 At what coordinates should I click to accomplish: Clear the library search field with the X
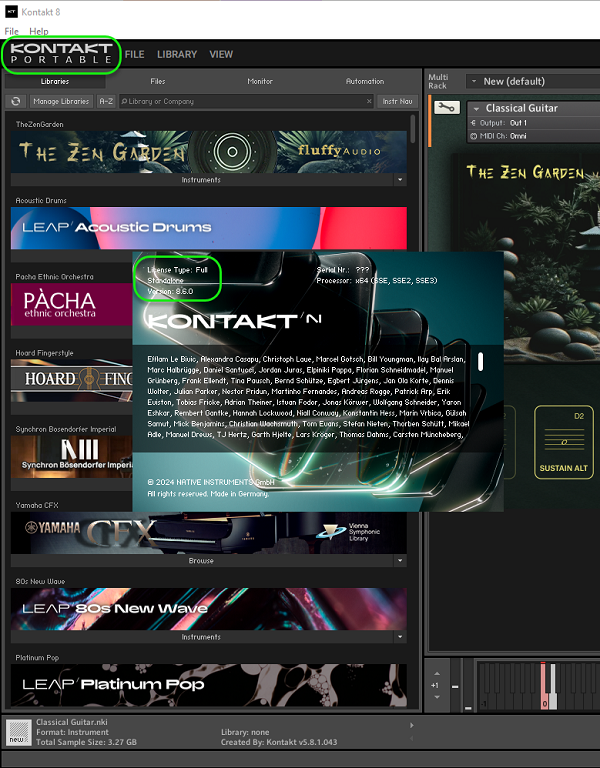369,101
